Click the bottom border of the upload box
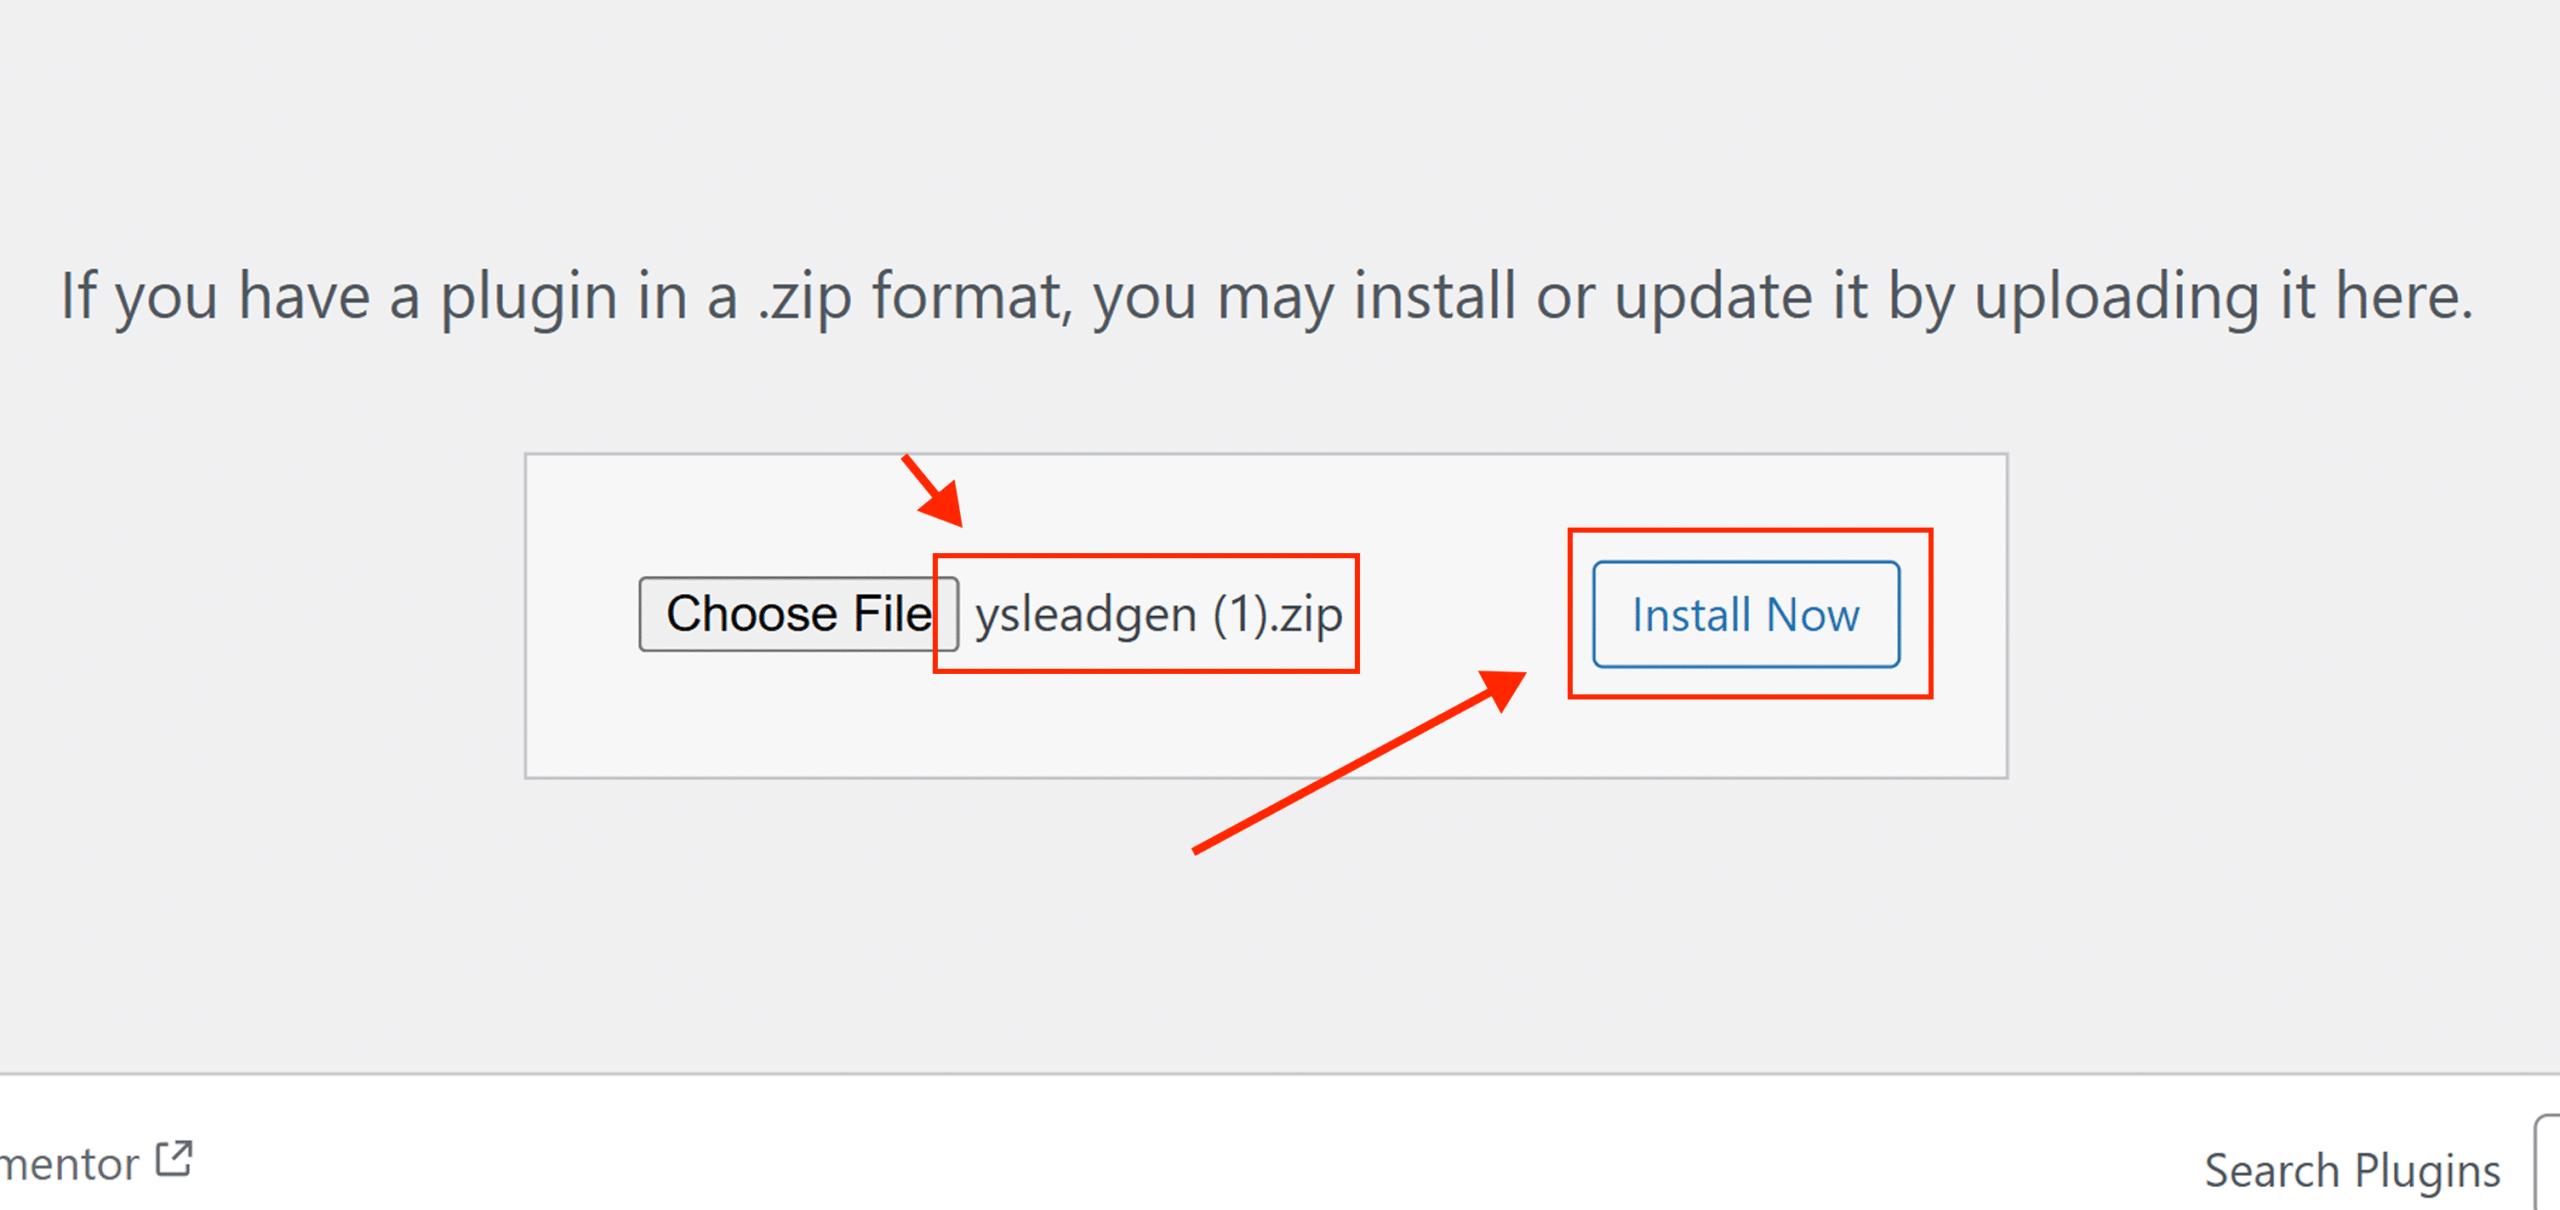The width and height of the screenshot is (2560, 1210). point(1266,777)
